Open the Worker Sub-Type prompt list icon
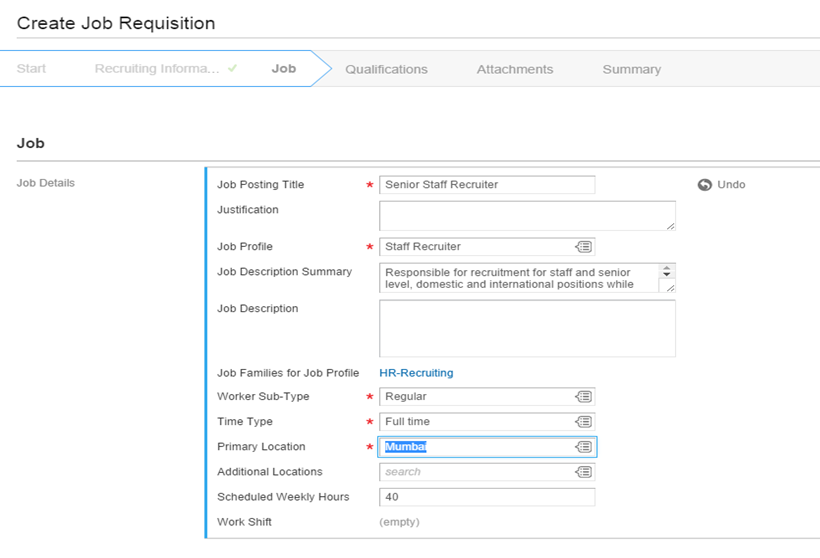This screenshot has height=558, width=820. 584,397
